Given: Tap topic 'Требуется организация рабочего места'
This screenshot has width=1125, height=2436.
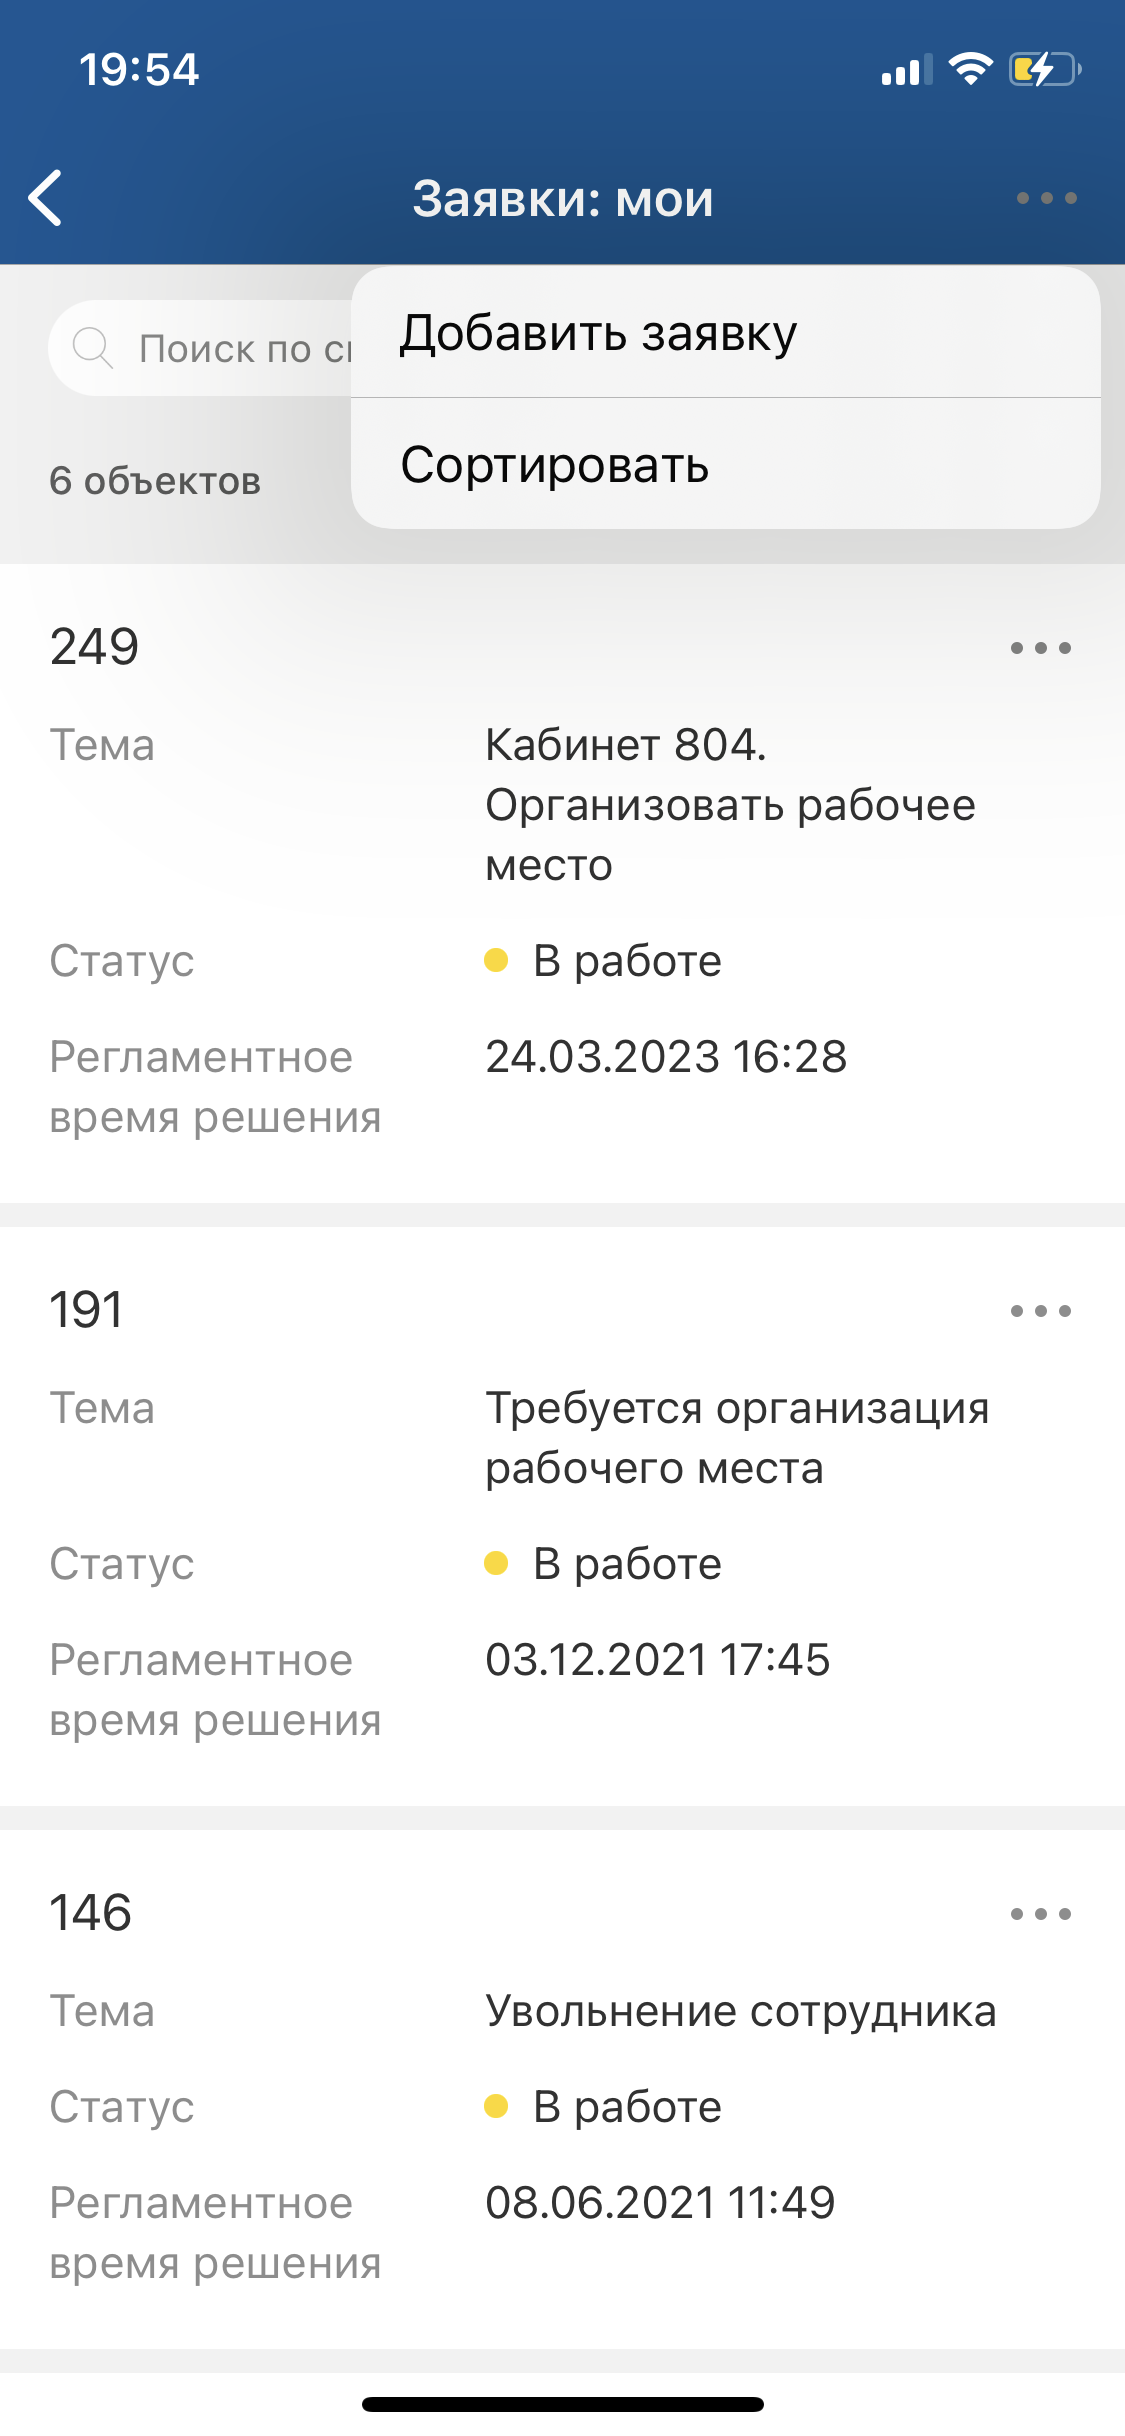Looking at the screenshot, I should [x=737, y=1438].
